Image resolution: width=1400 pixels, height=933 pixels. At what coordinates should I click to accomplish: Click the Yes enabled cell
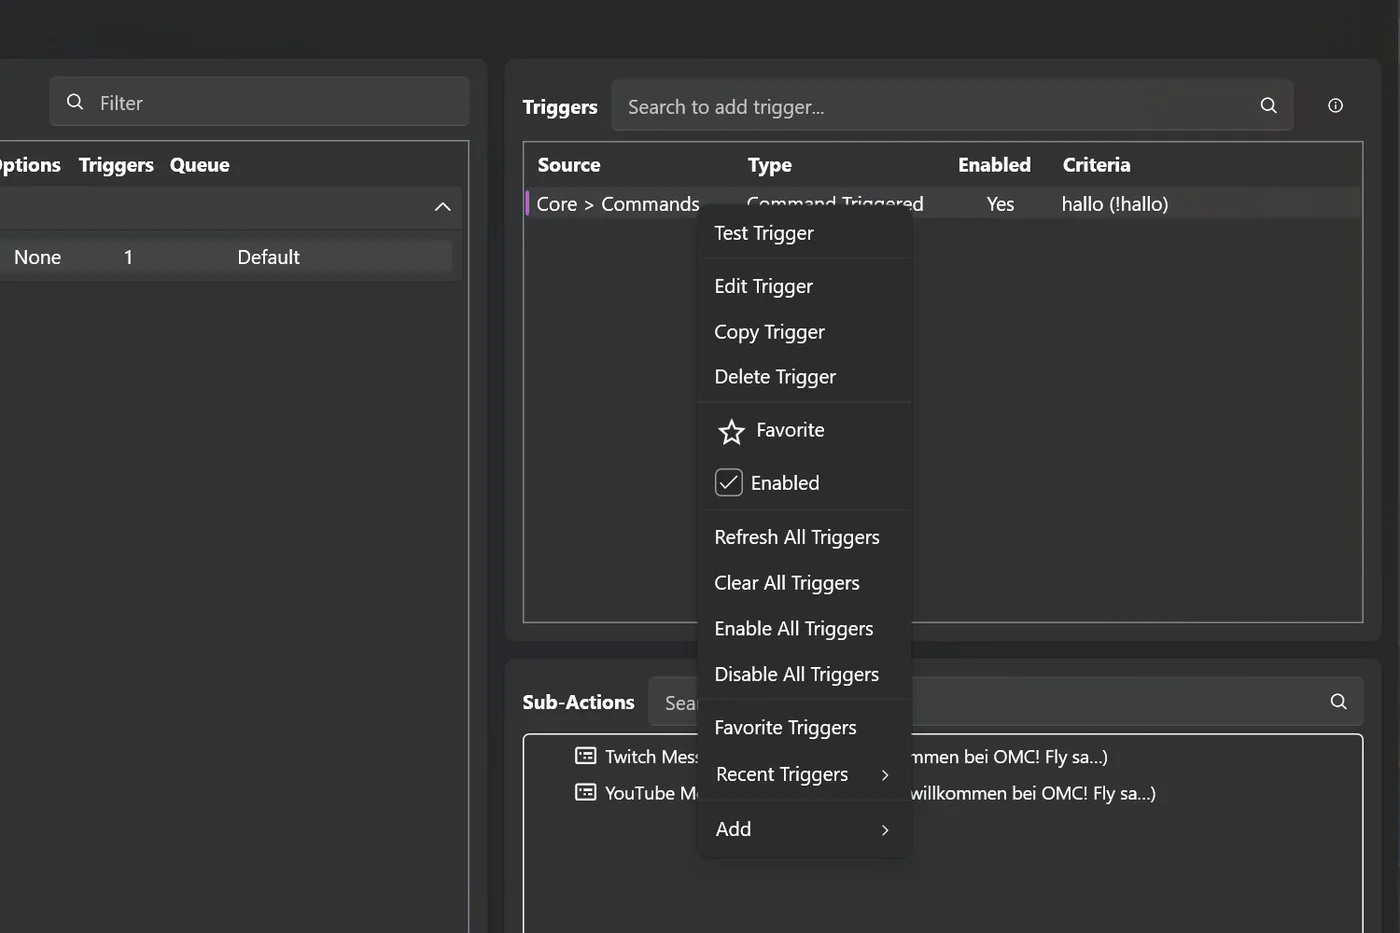click(x=1000, y=204)
